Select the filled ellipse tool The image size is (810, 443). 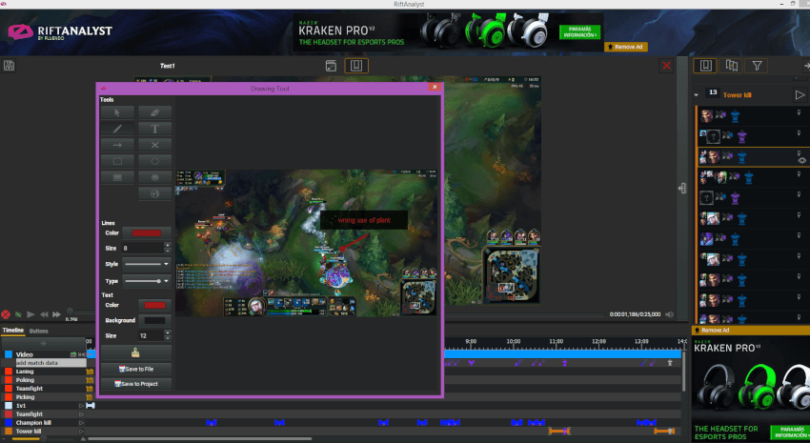point(154,177)
